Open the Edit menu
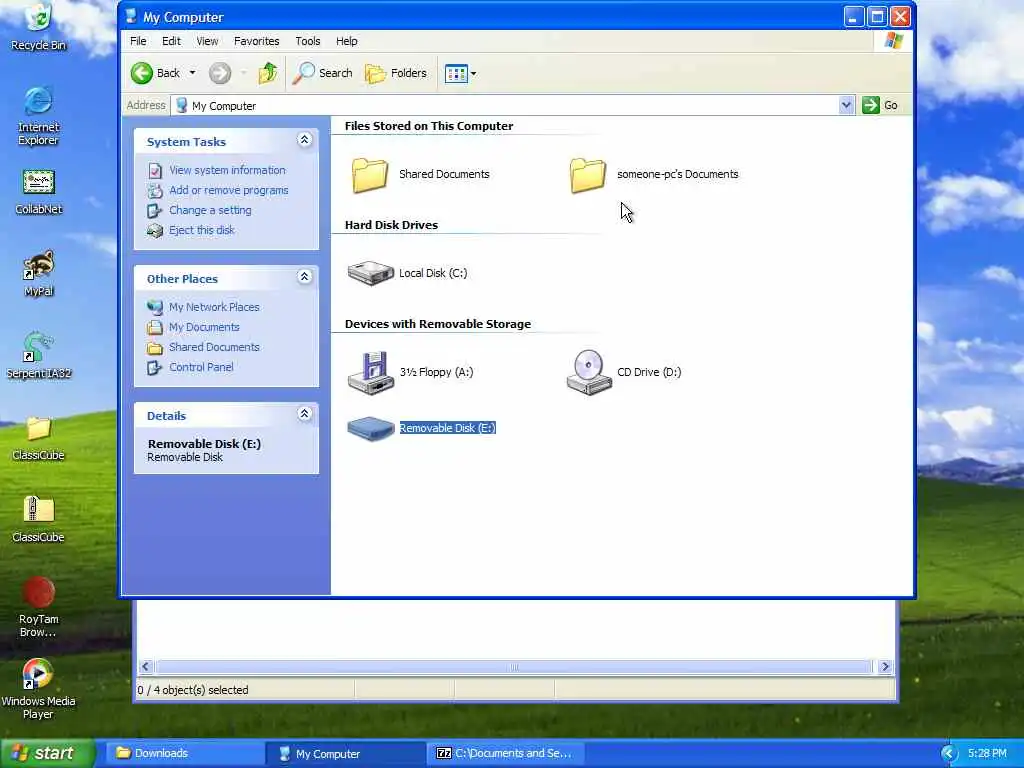The height and width of the screenshot is (768, 1024). [171, 41]
